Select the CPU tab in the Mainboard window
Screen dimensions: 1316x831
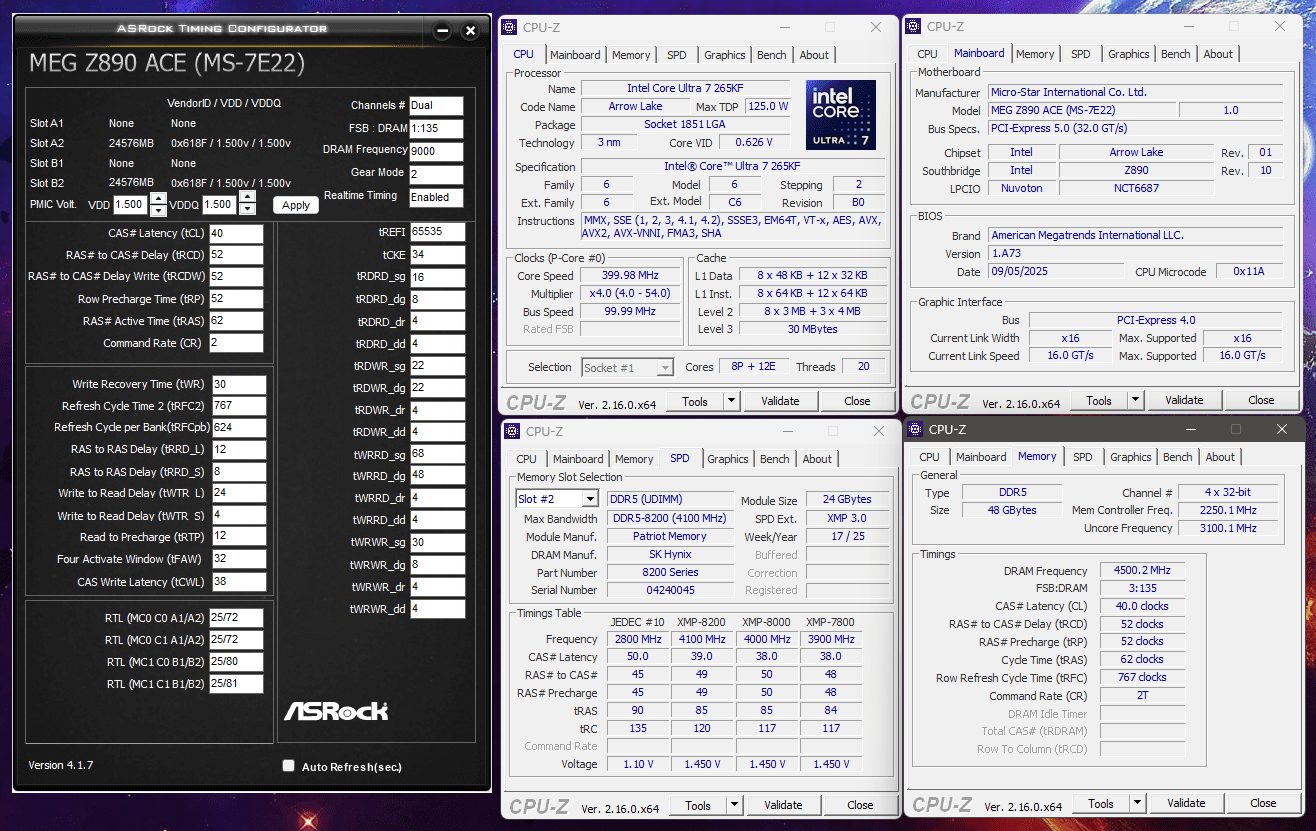coord(928,54)
